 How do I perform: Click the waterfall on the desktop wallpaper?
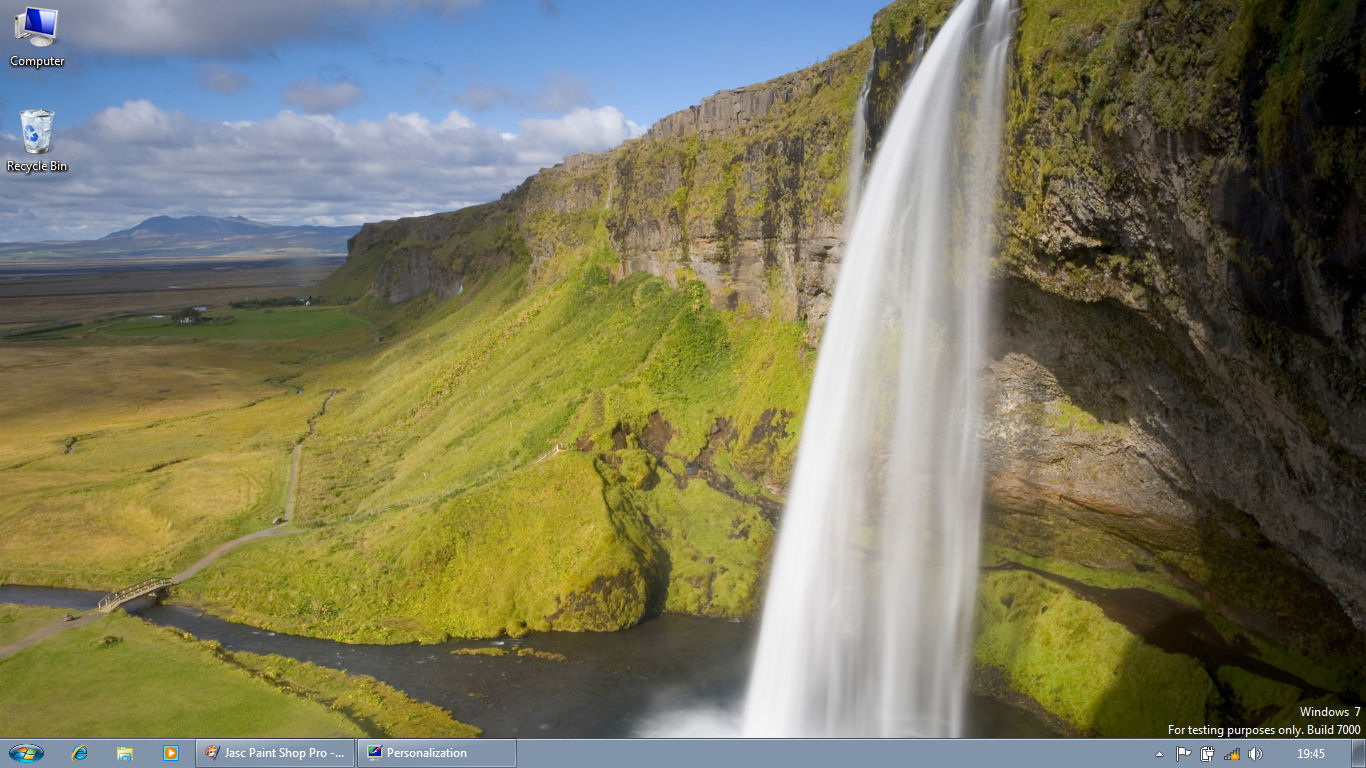(880, 450)
